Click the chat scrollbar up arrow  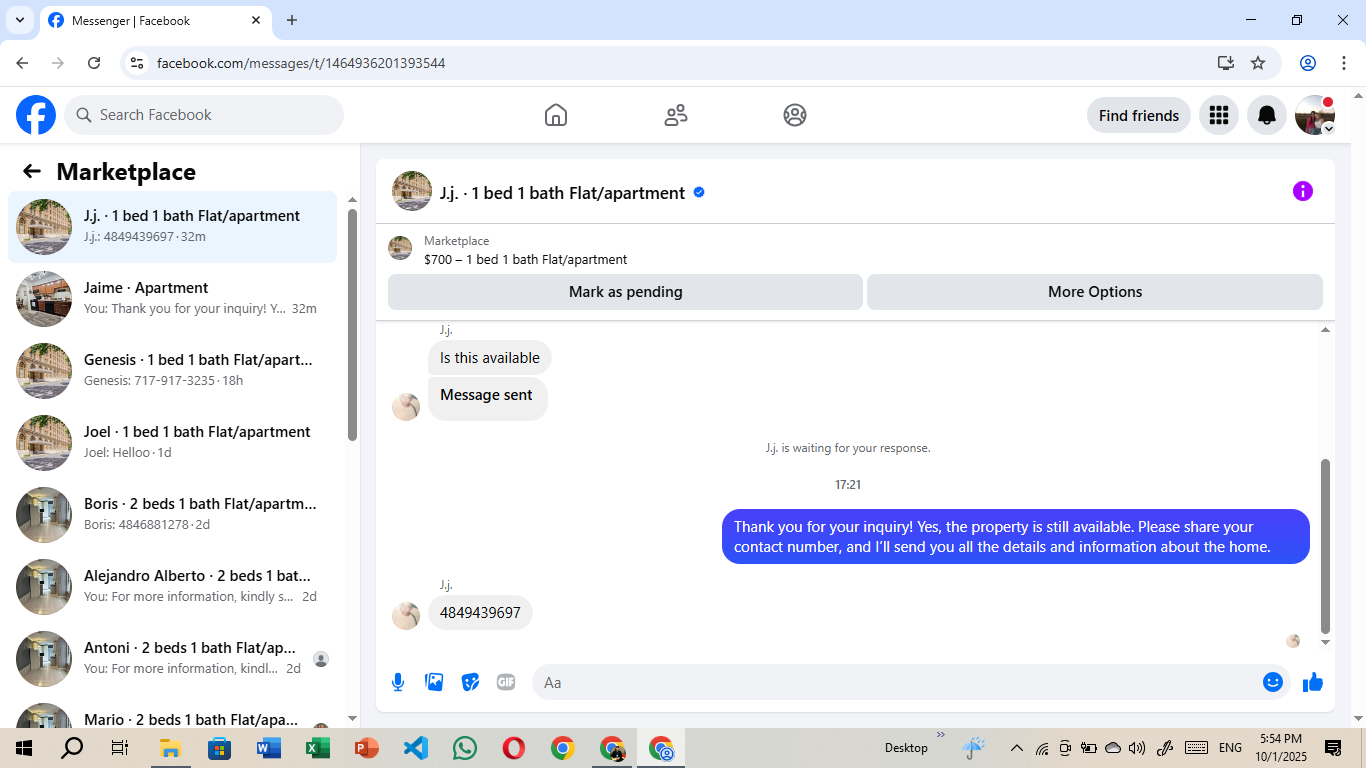click(1326, 330)
